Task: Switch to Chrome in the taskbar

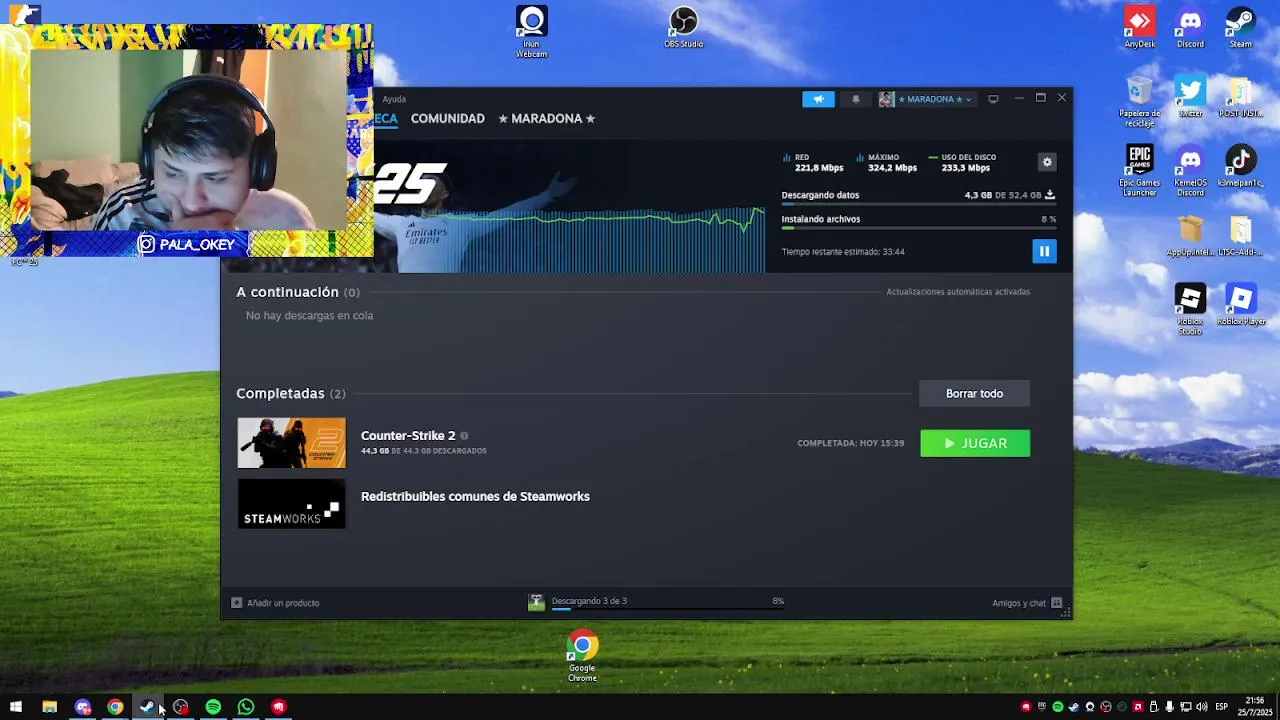Action: point(115,707)
